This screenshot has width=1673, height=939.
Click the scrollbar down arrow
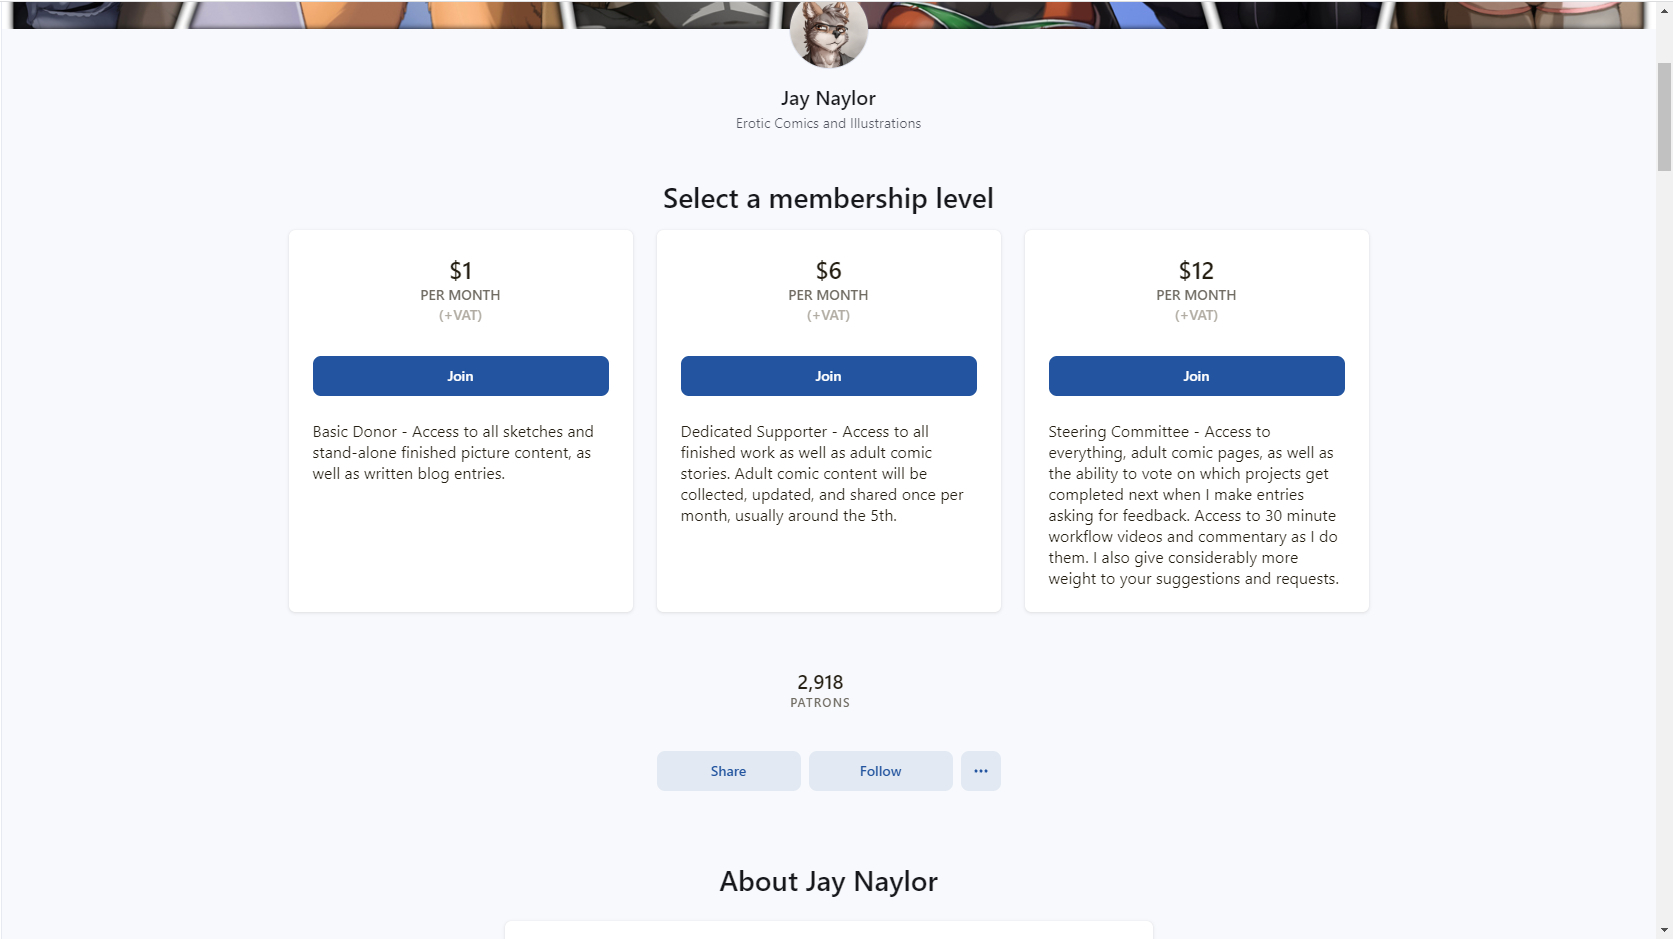[x=1664, y=930]
